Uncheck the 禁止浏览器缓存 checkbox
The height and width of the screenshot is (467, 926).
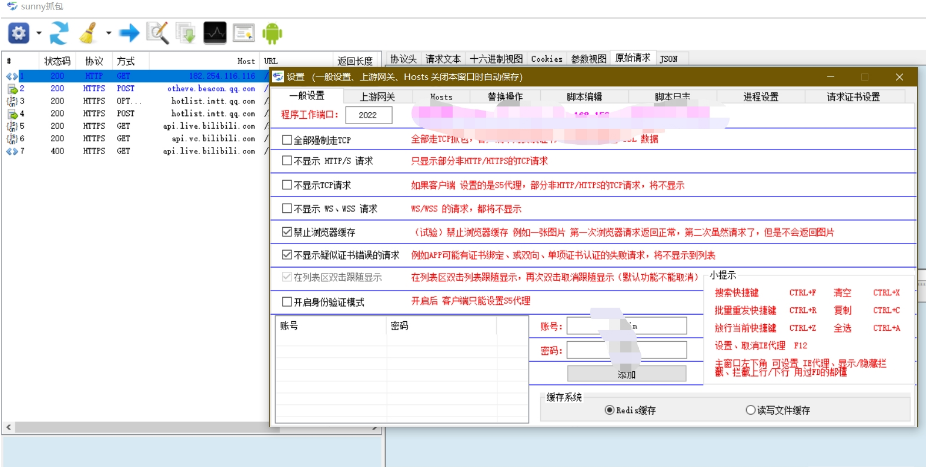[287, 232]
